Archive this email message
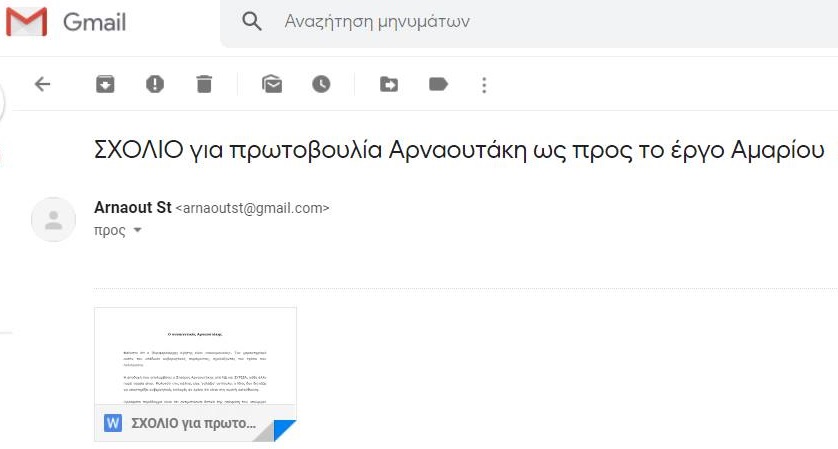The width and height of the screenshot is (838, 449). (105, 85)
